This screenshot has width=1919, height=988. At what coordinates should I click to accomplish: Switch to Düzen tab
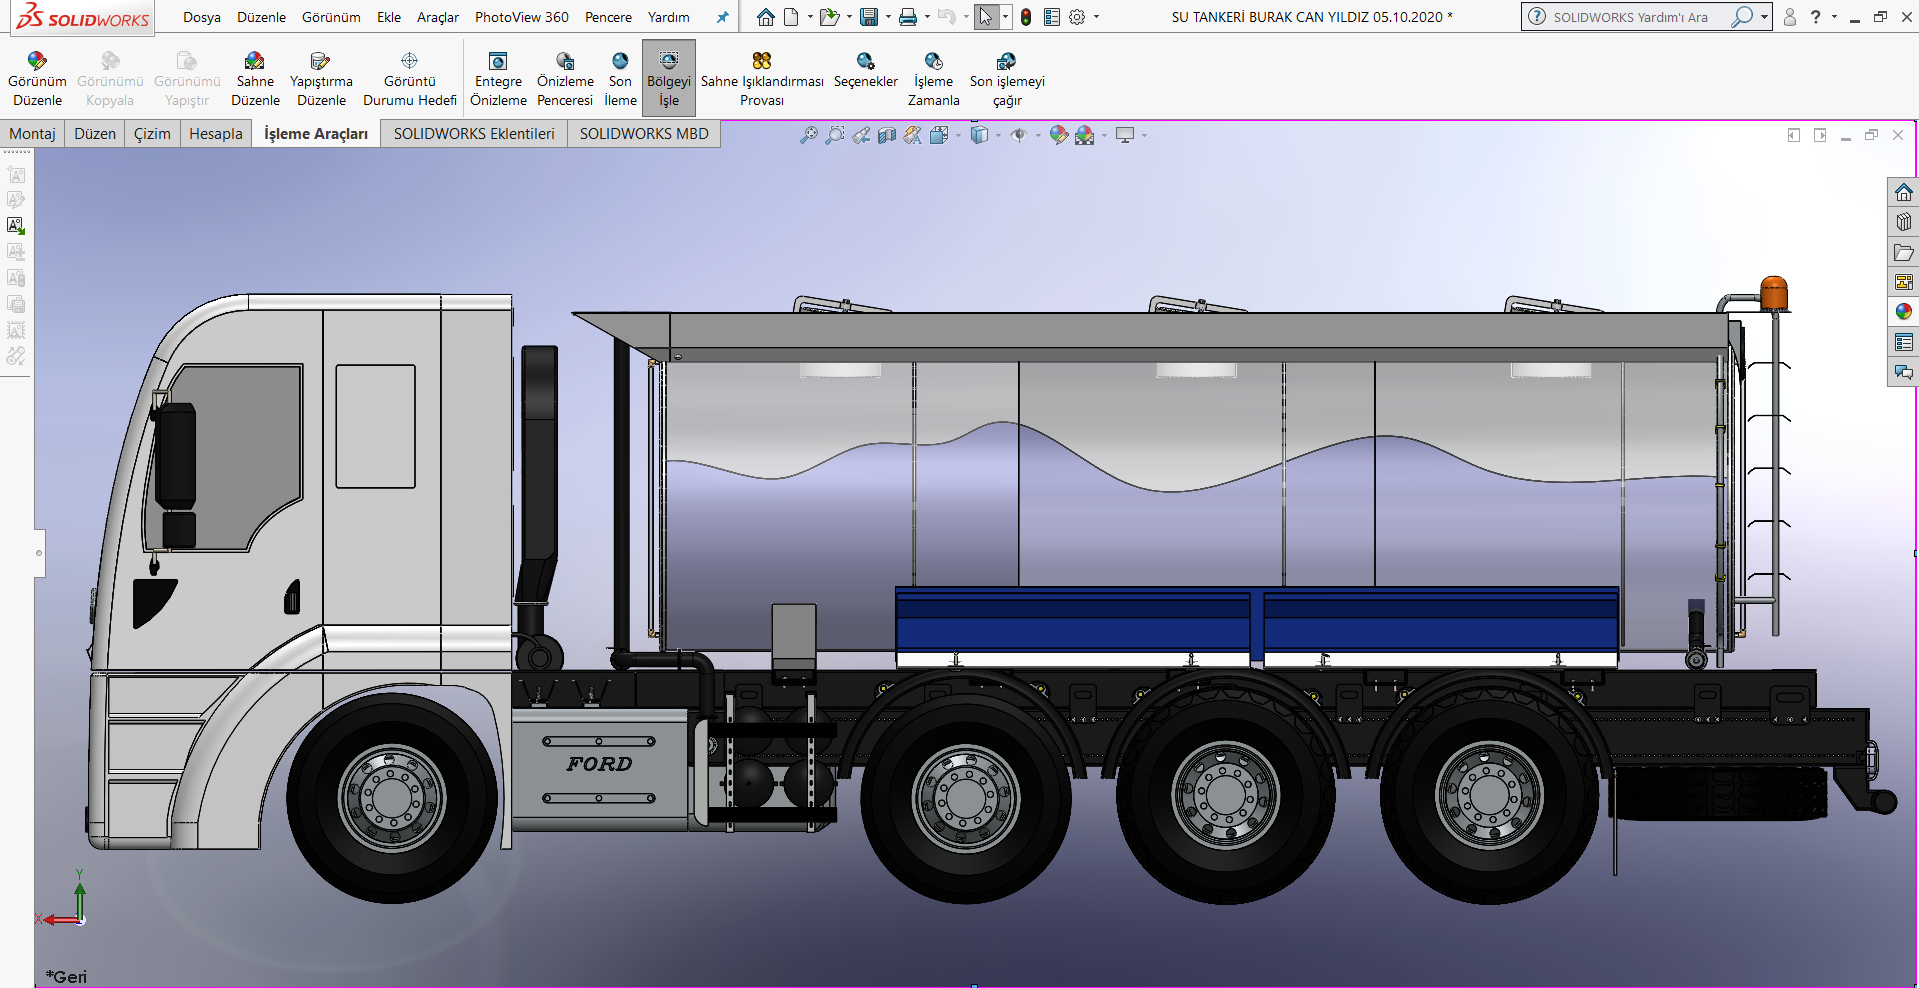[x=95, y=134]
